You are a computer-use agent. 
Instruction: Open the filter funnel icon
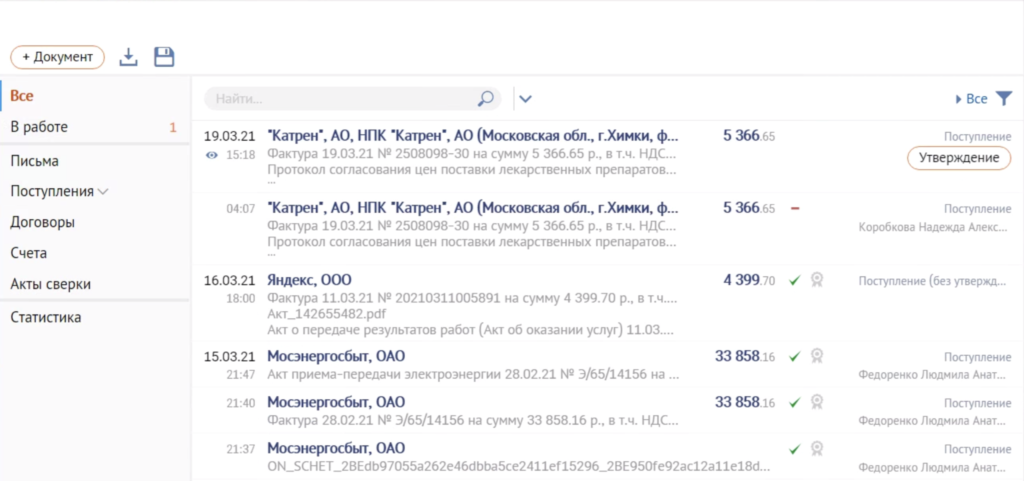click(x=1004, y=99)
